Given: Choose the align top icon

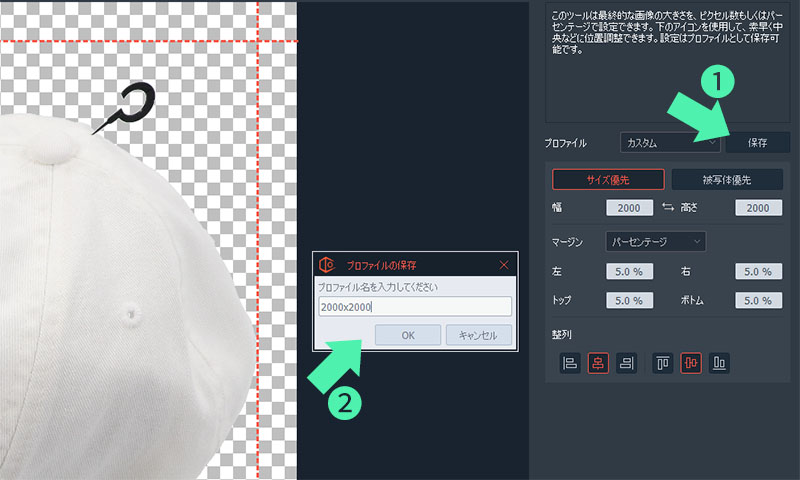Looking at the screenshot, I should (x=663, y=363).
